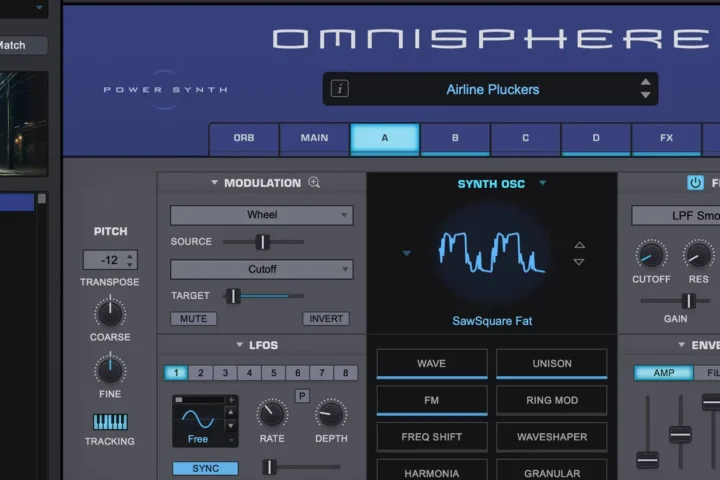Click the filter Cutoff knob

tap(651, 255)
